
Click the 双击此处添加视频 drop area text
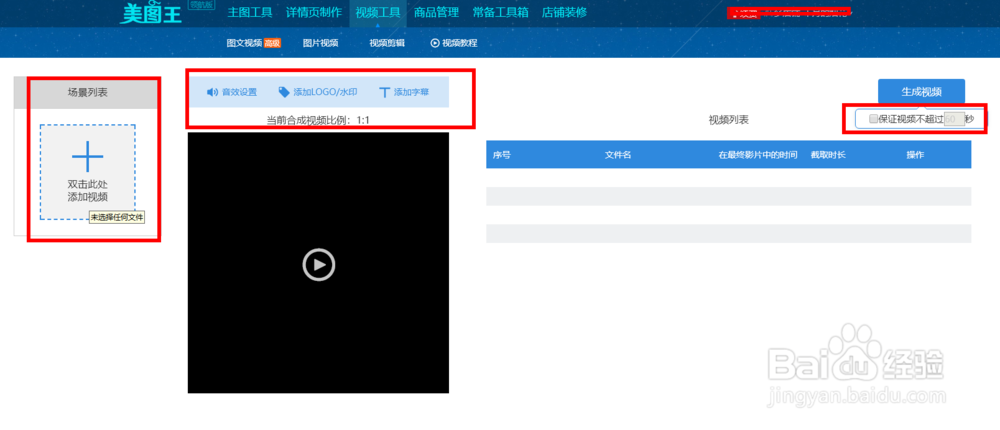point(87,190)
